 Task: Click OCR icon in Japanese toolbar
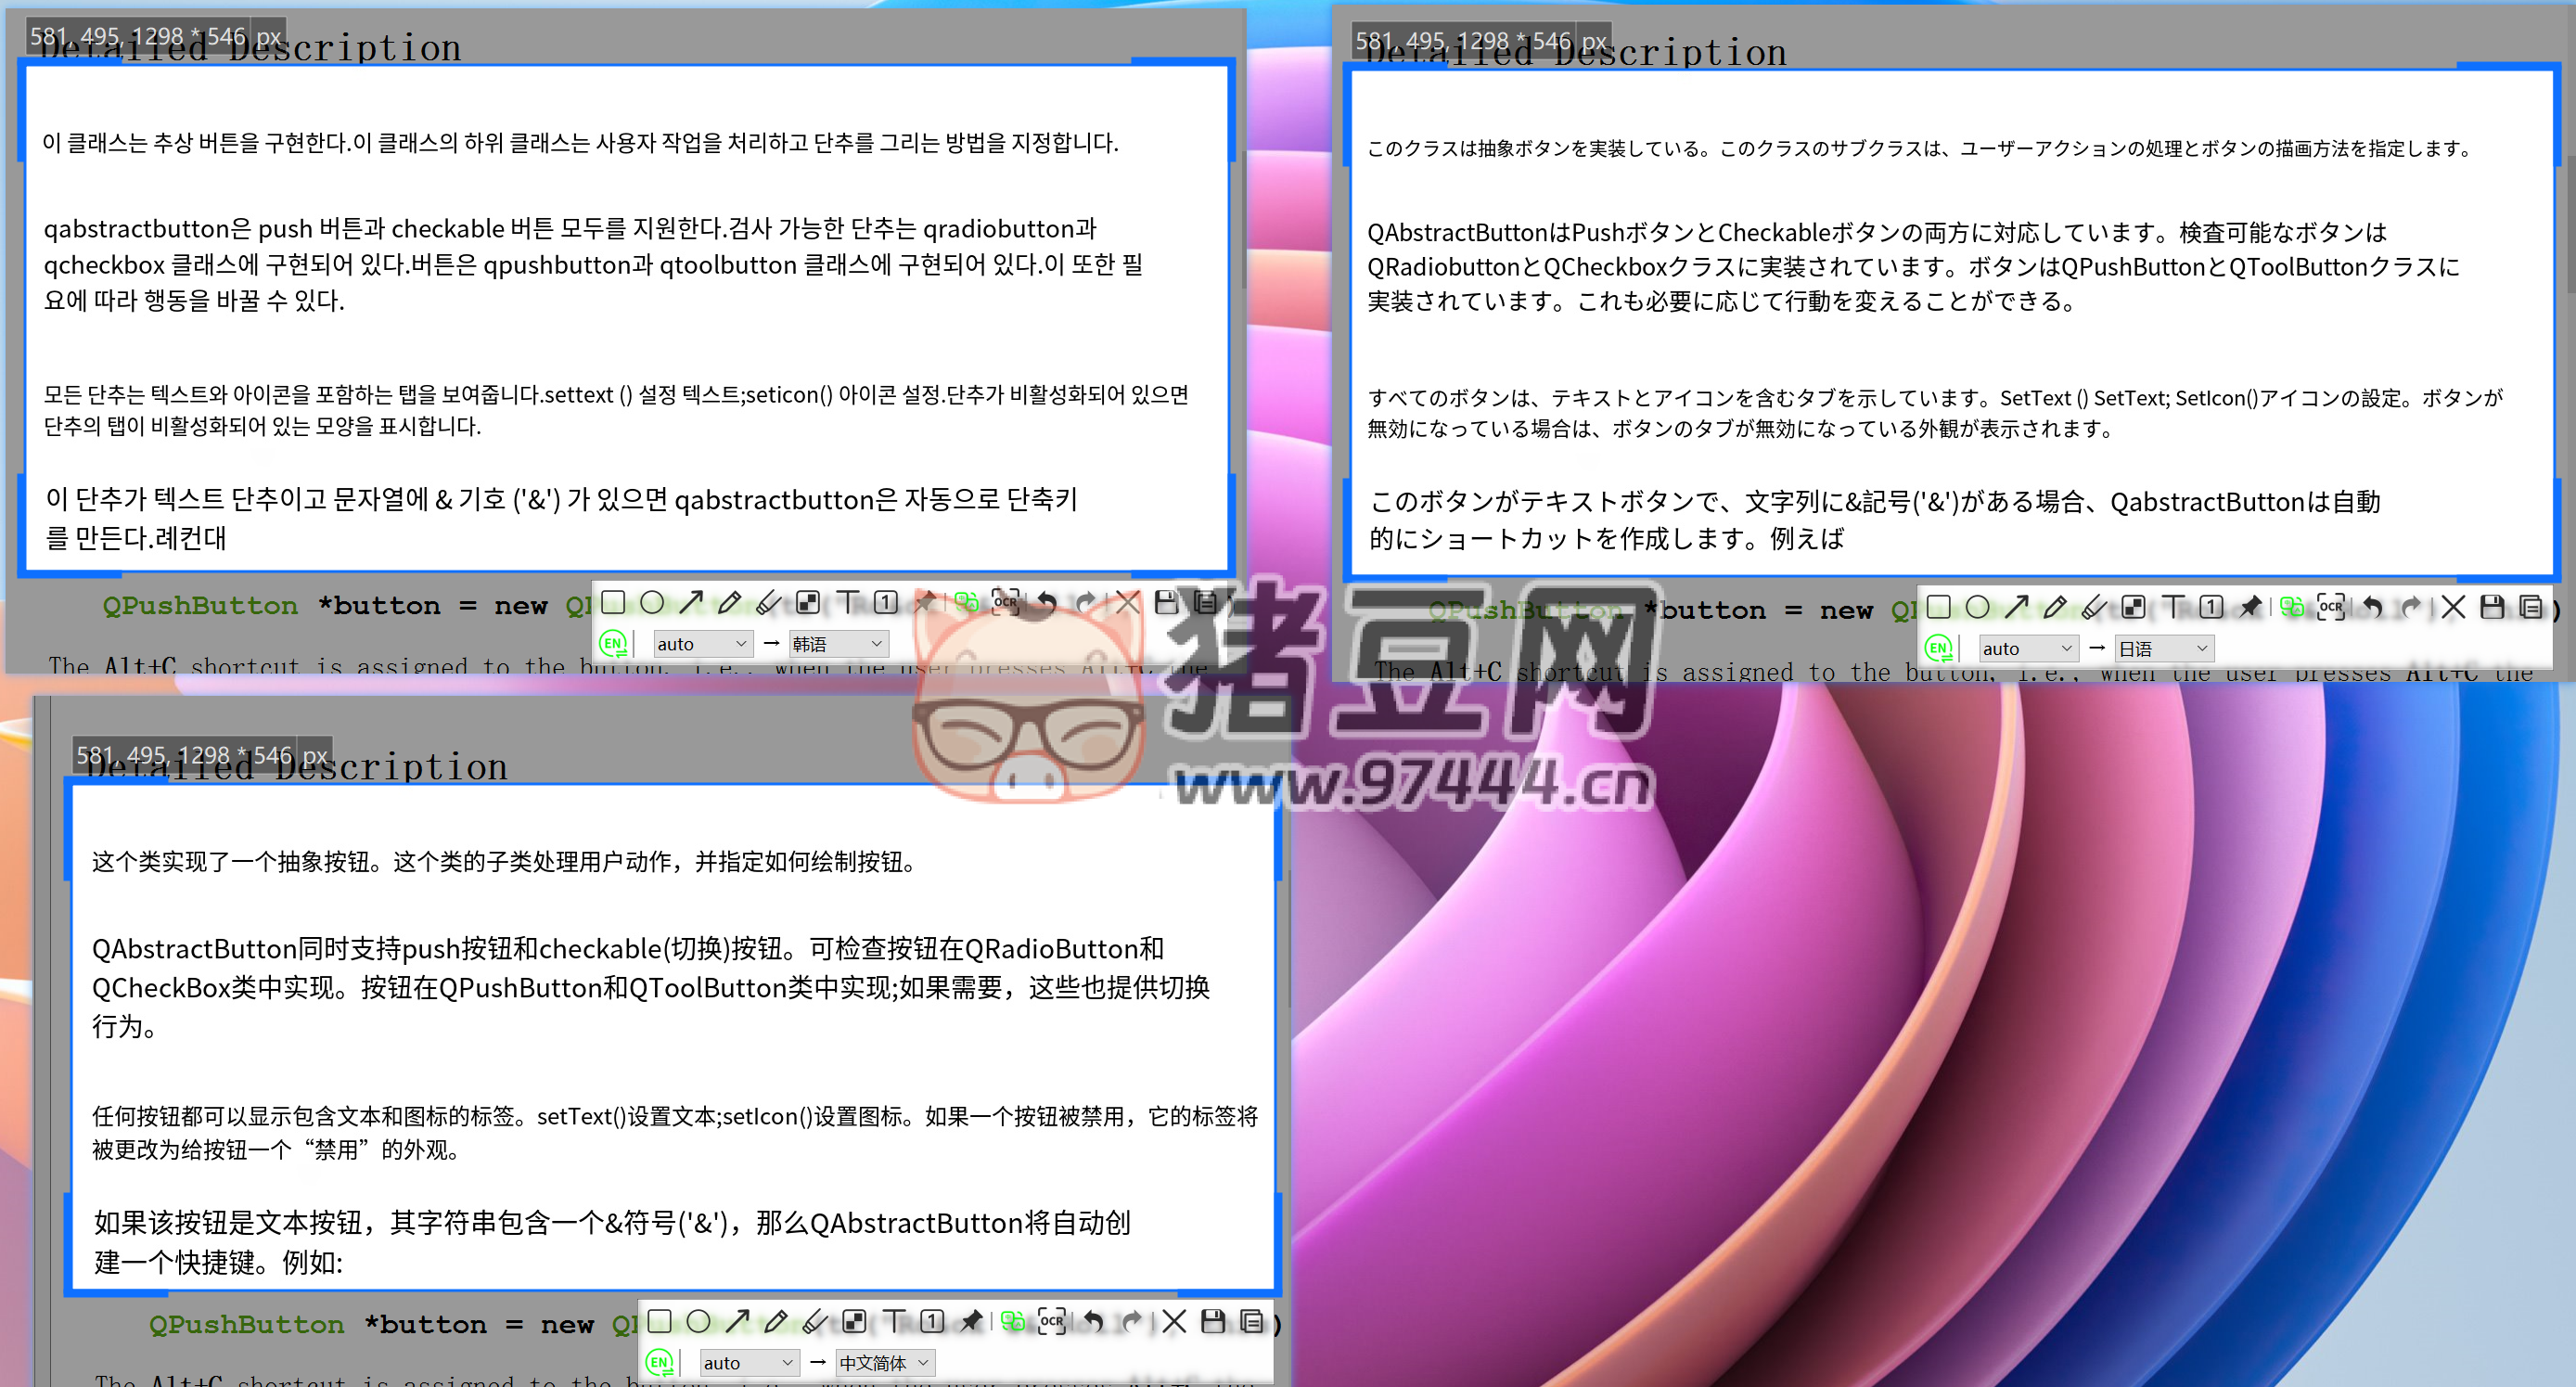pos(2331,607)
